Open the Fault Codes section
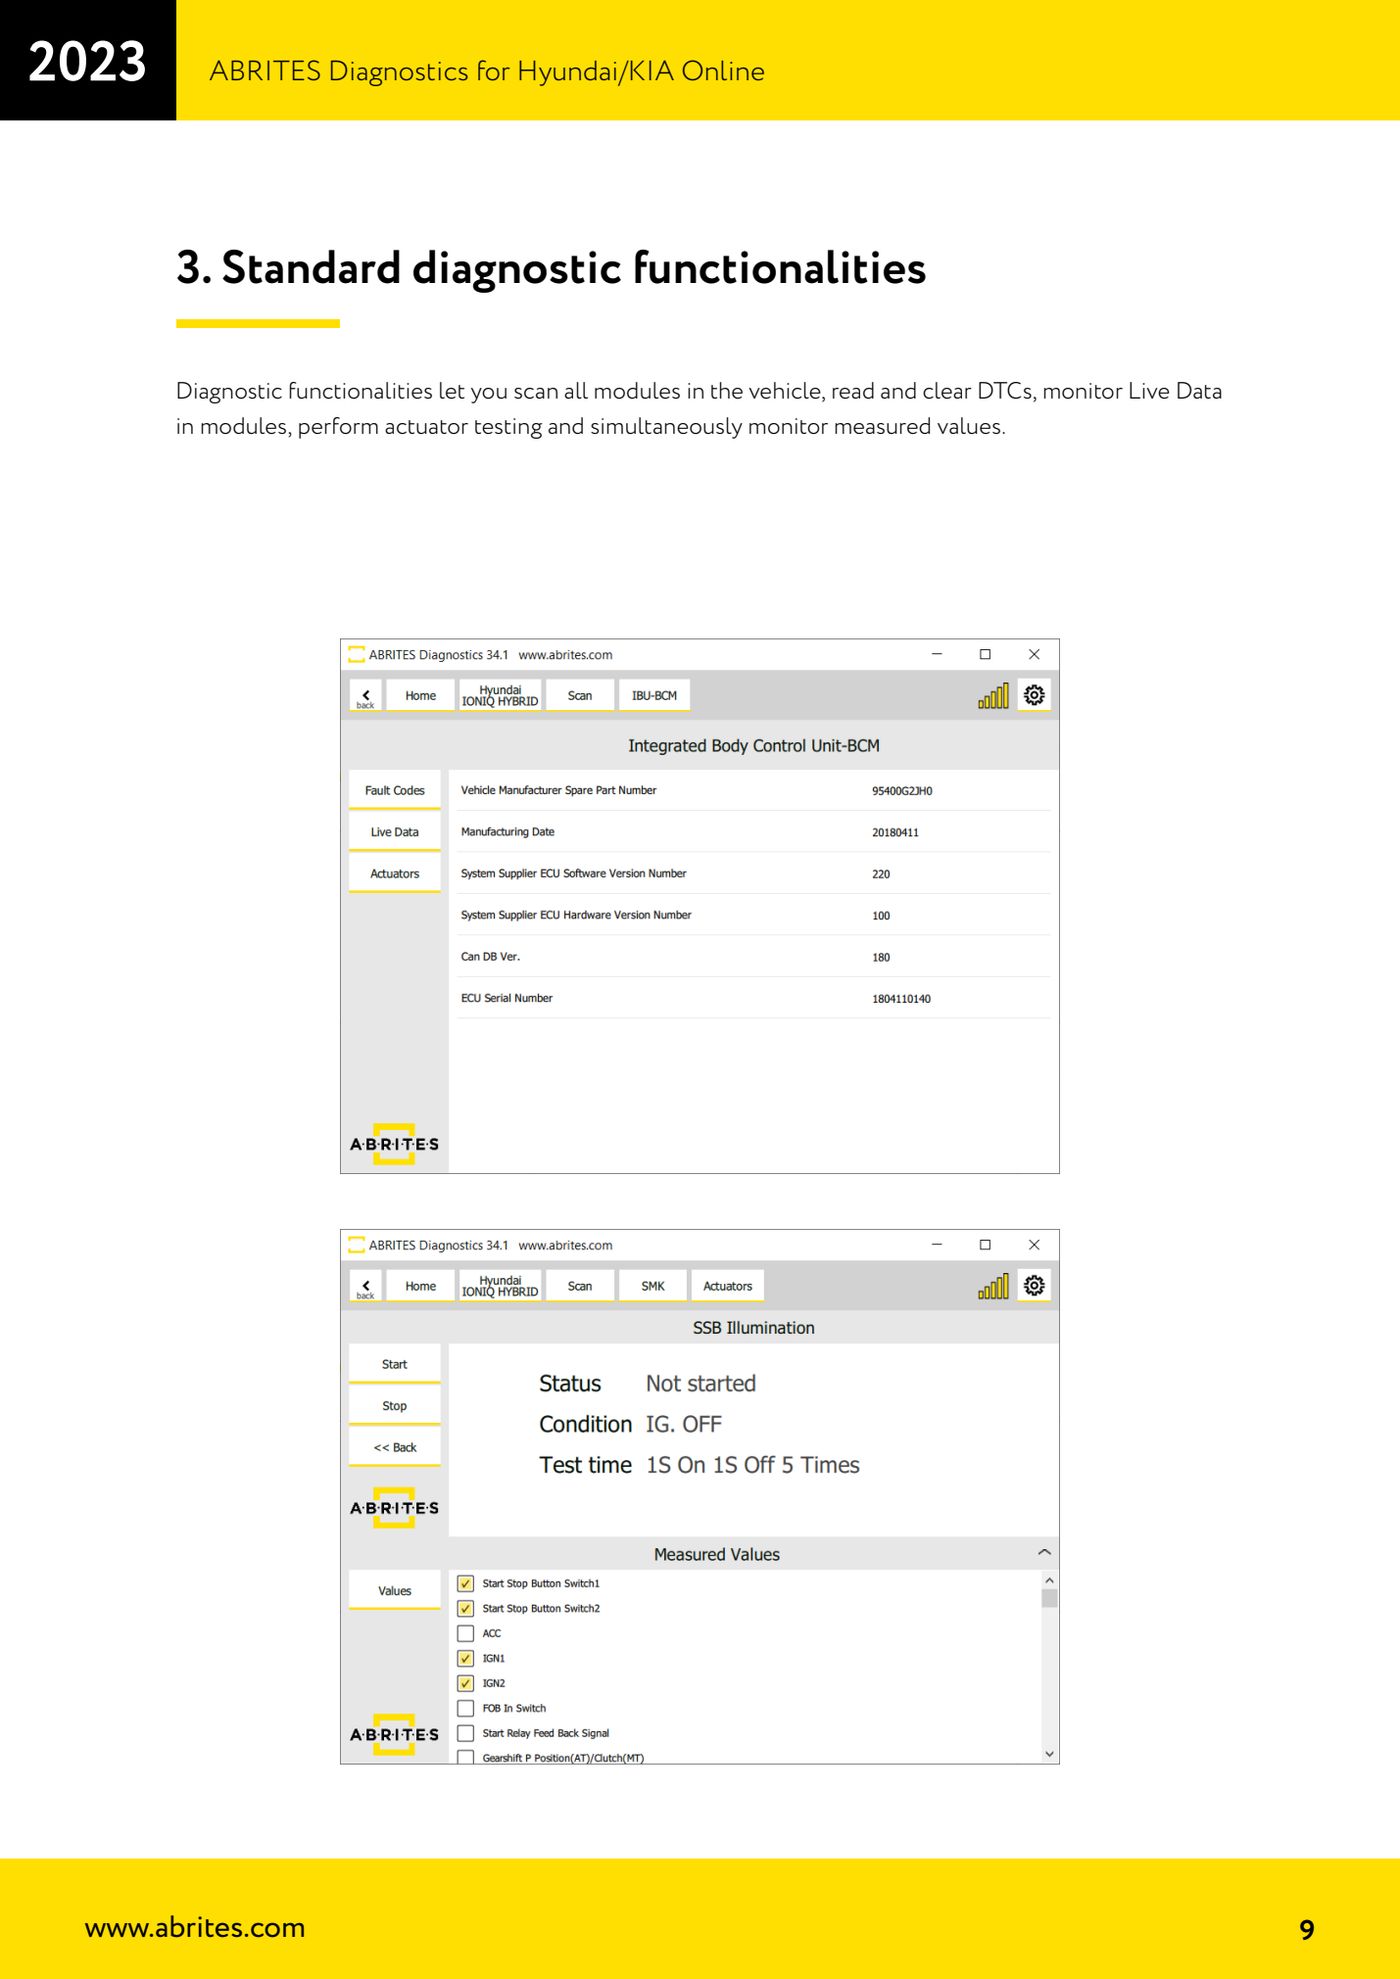 [x=395, y=790]
